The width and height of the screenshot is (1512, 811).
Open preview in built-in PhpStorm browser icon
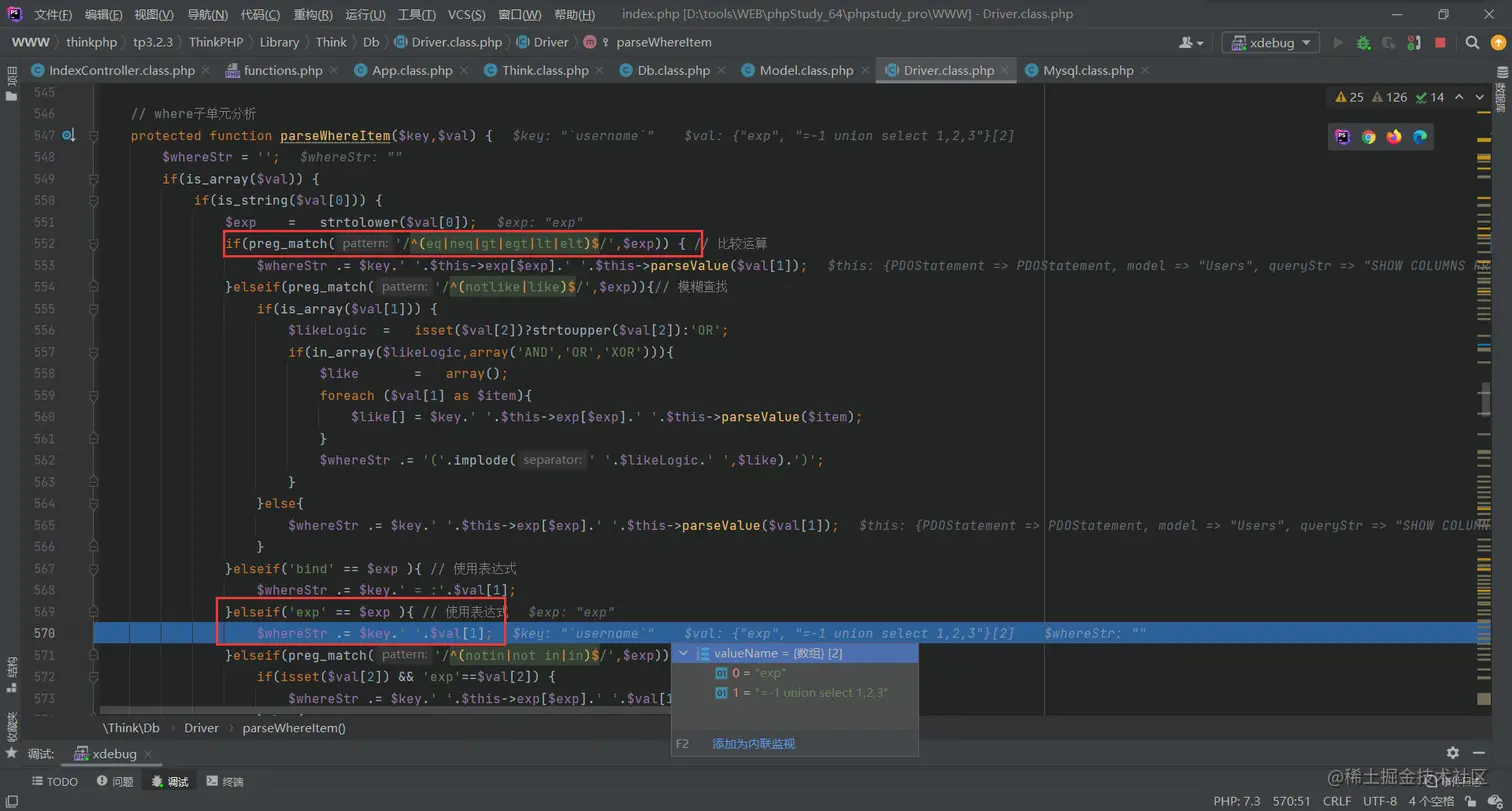[1343, 137]
